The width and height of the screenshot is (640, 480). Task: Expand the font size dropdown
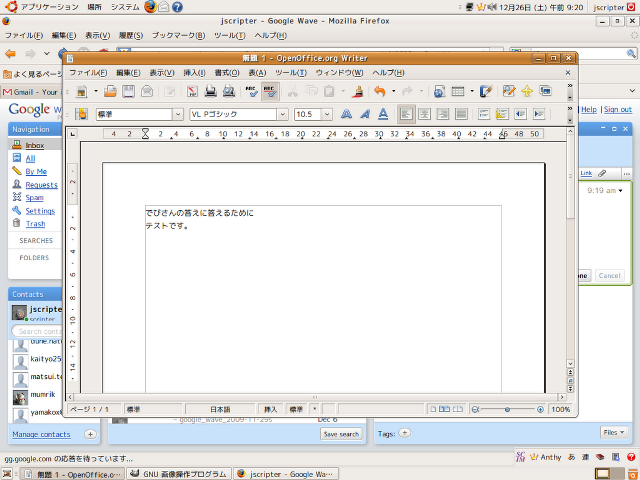tap(327, 114)
